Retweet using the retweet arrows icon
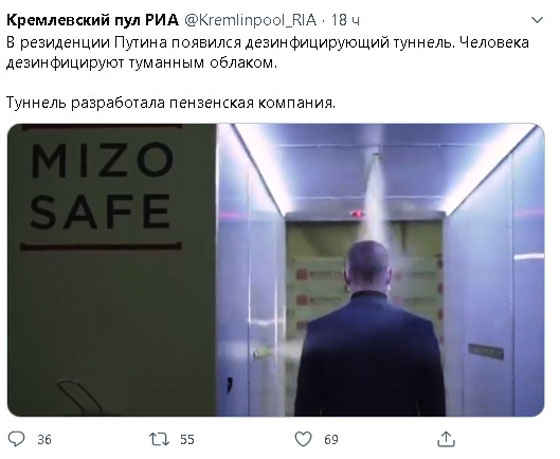 (x=159, y=439)
